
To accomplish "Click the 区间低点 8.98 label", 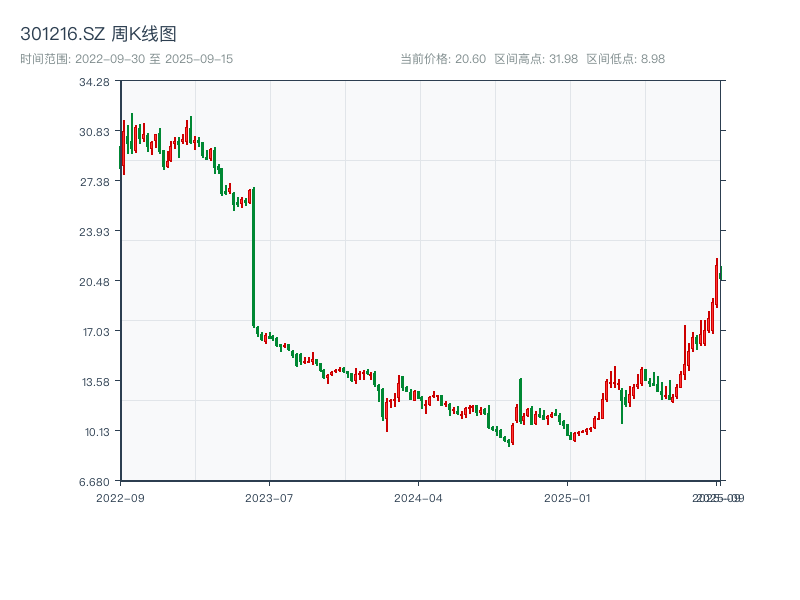I will click(625, 59).
